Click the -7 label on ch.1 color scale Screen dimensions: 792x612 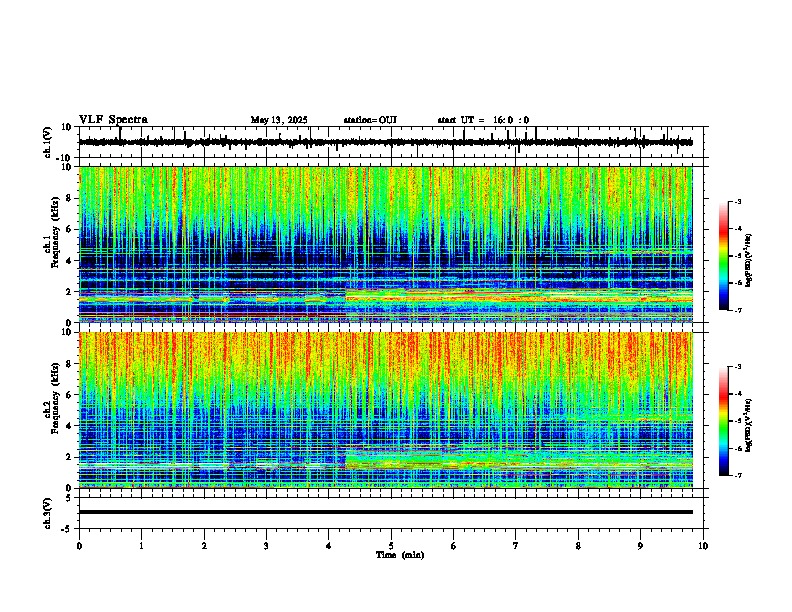(x=737, y=311)
